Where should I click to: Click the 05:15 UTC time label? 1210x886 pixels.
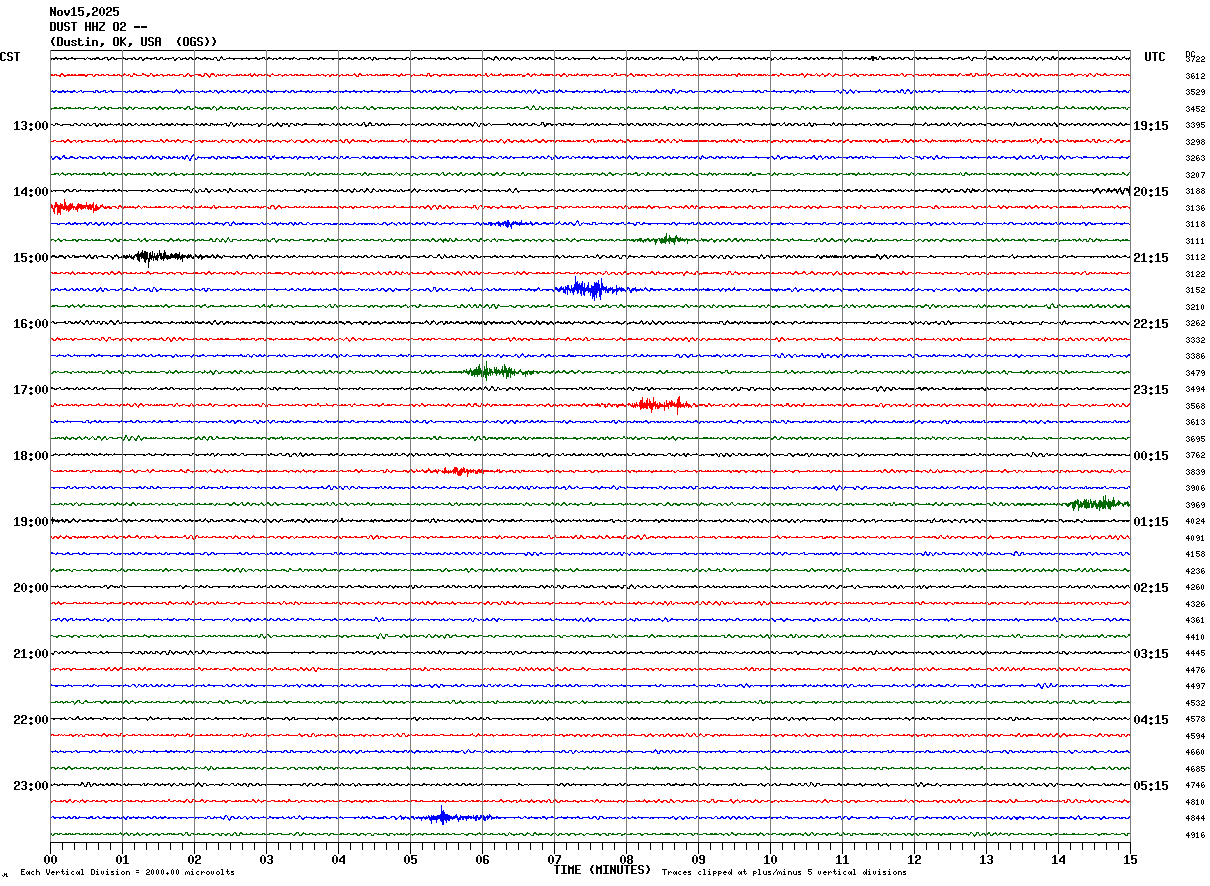pyautogui.click(x=1151, y=786)
